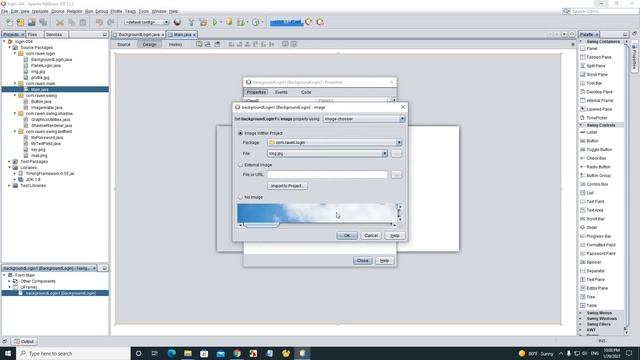
Task: Open the BackgroundLogin.java editor tab
Action: pos(138,35)
